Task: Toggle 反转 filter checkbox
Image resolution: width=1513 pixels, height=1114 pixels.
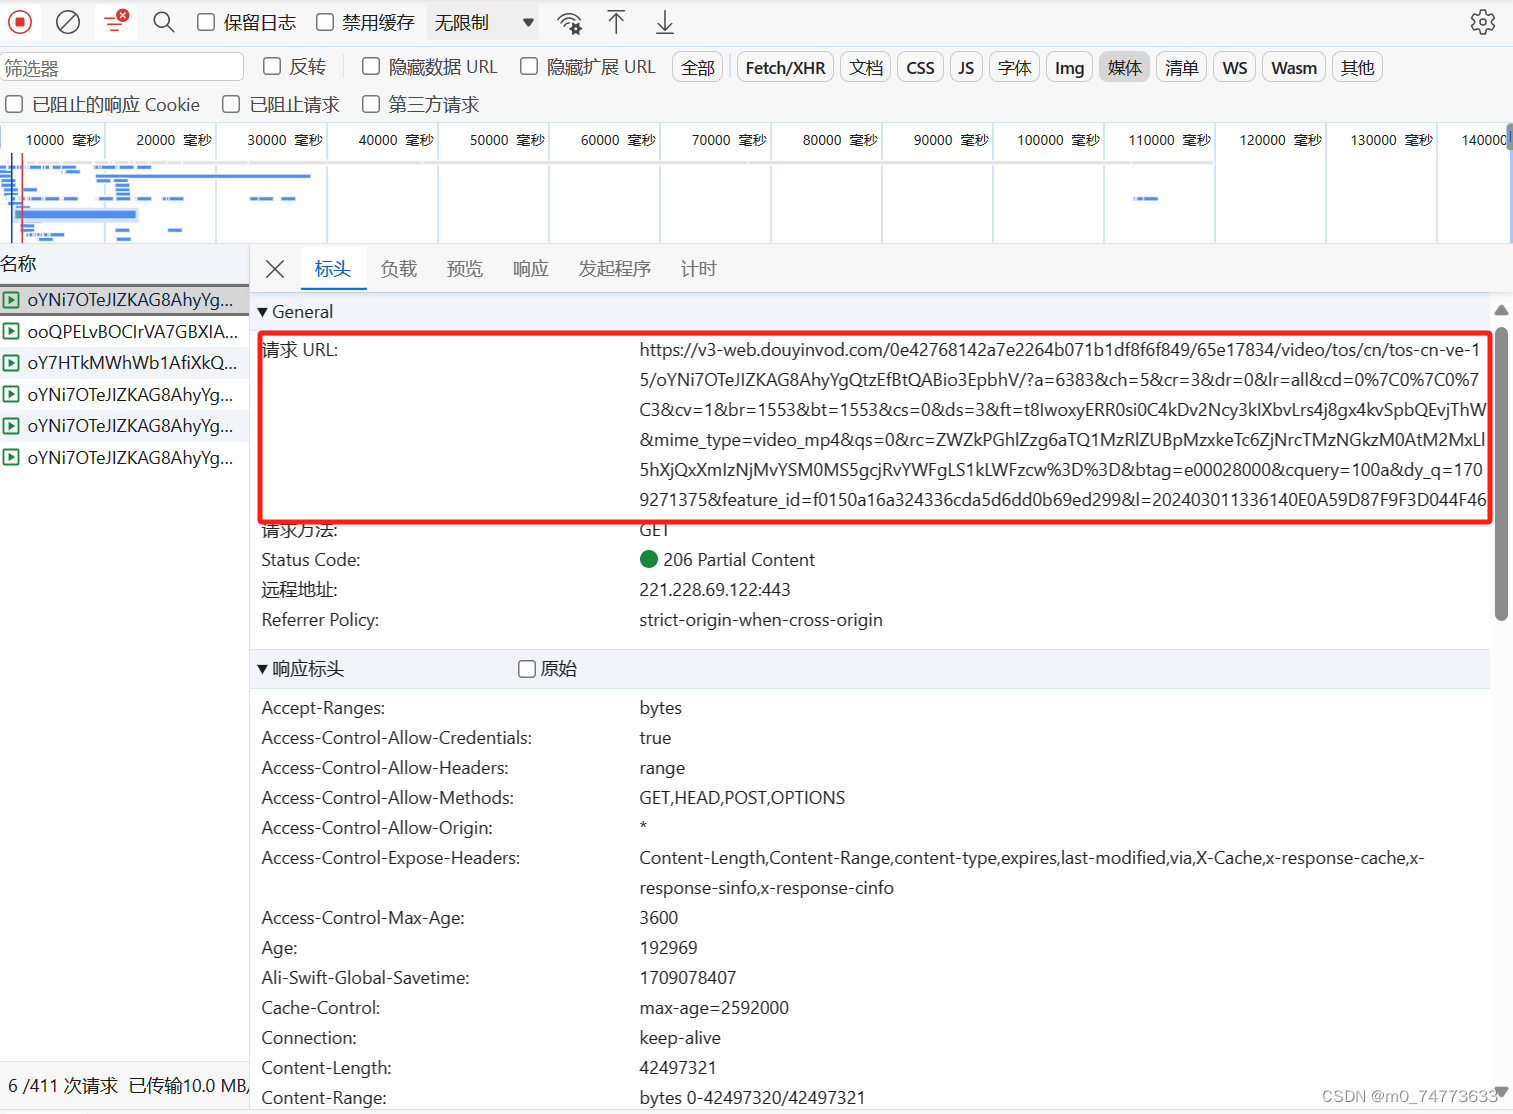Action: 272,66
